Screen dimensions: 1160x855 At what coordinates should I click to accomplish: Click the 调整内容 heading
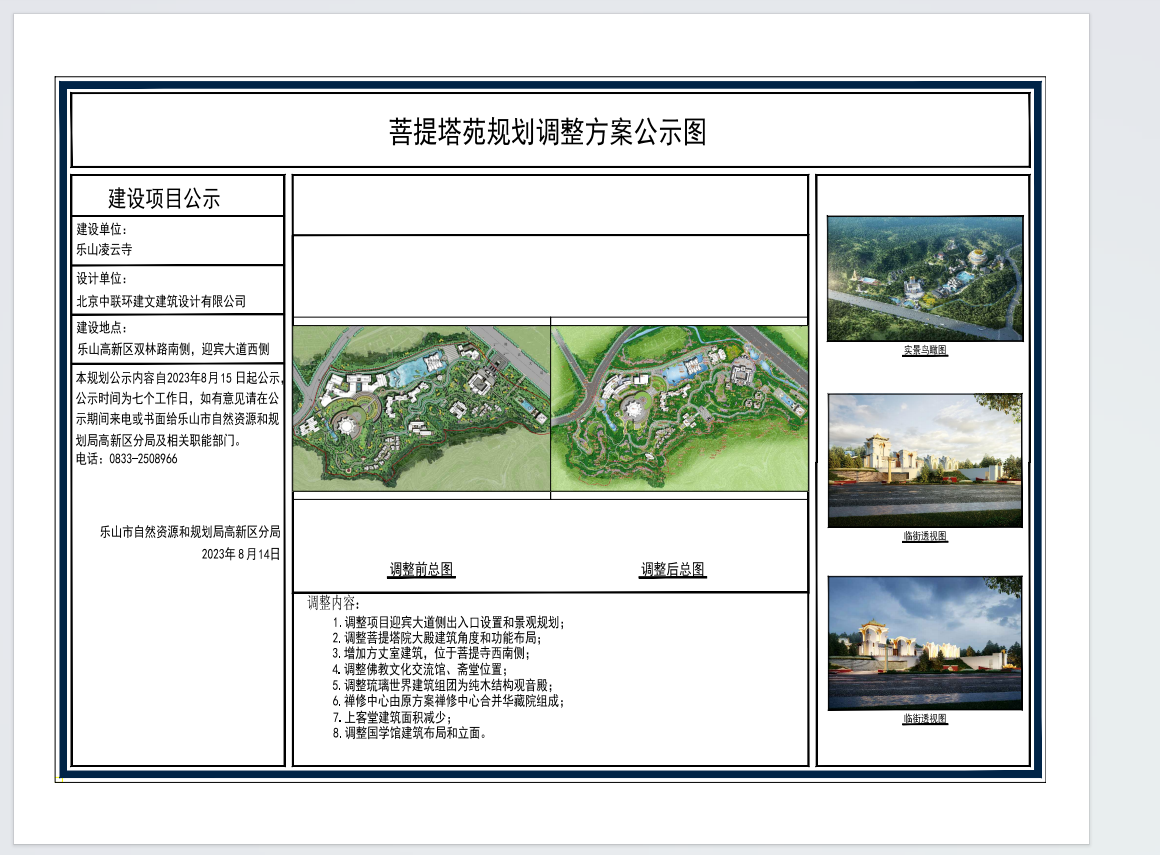point(335,604)
